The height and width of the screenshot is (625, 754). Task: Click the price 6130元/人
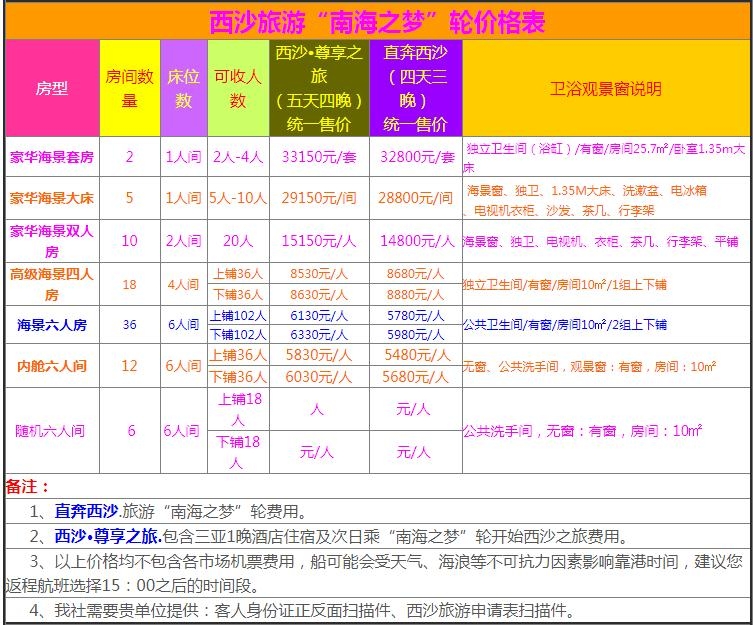point(319,316)
